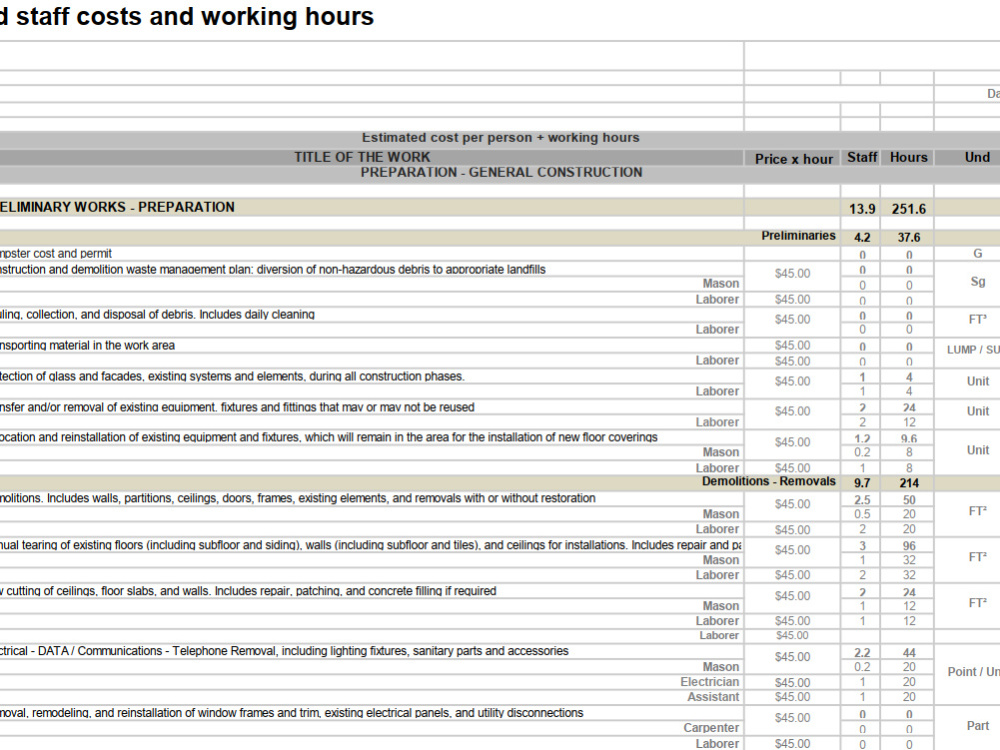Select the 'Staff' column header

tap(862, 158)
